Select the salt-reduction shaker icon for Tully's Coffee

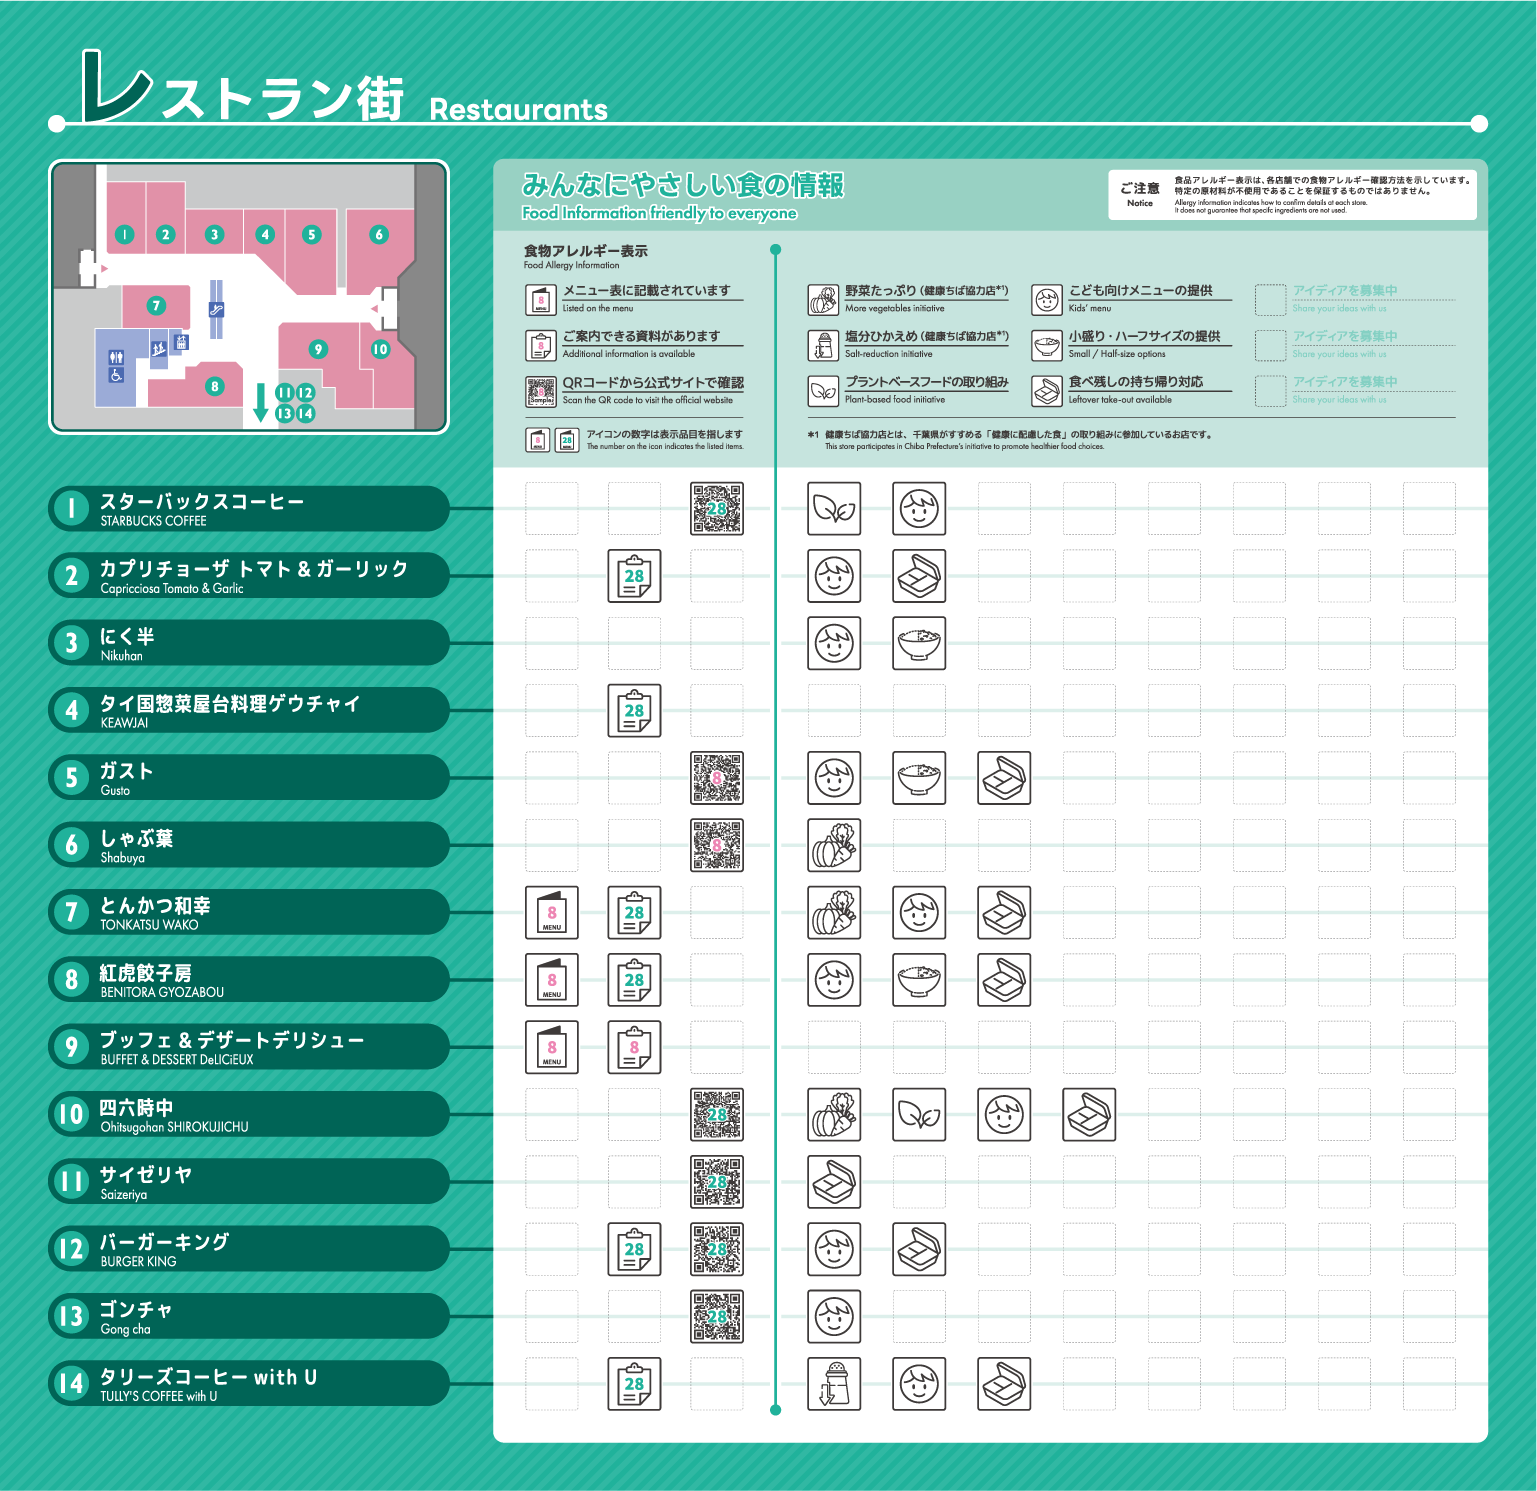[x=834, y=1384]
